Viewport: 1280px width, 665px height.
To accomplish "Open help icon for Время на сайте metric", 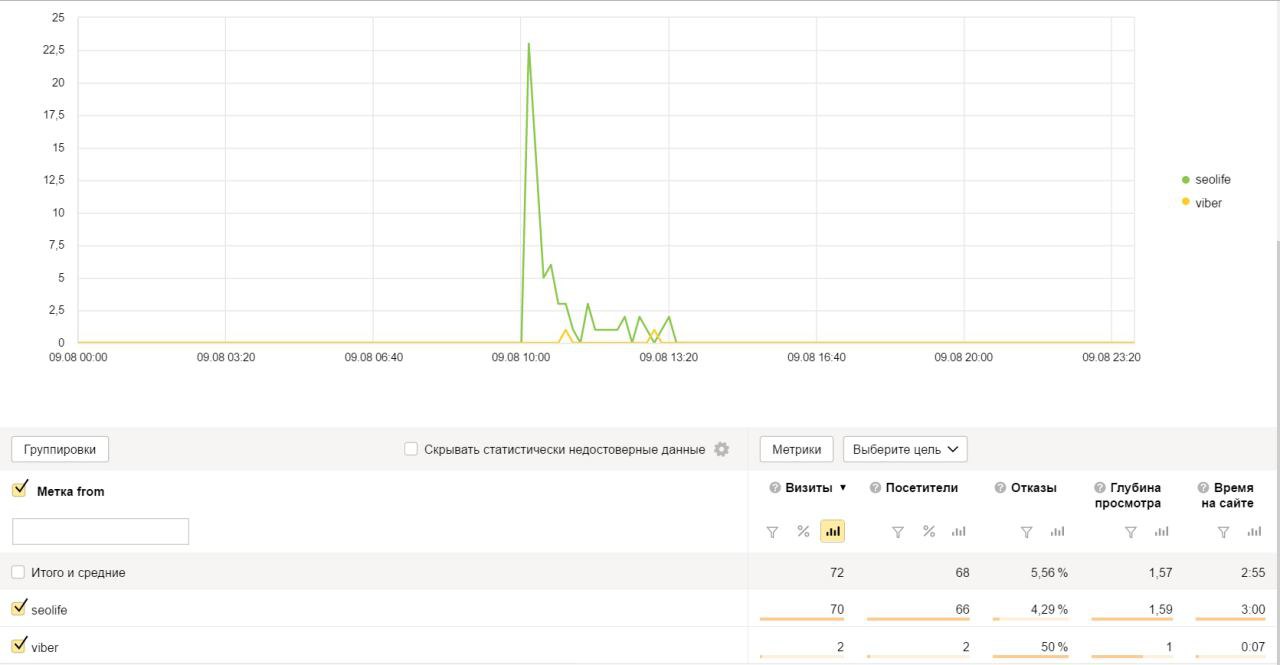I will click(1203, 488).
